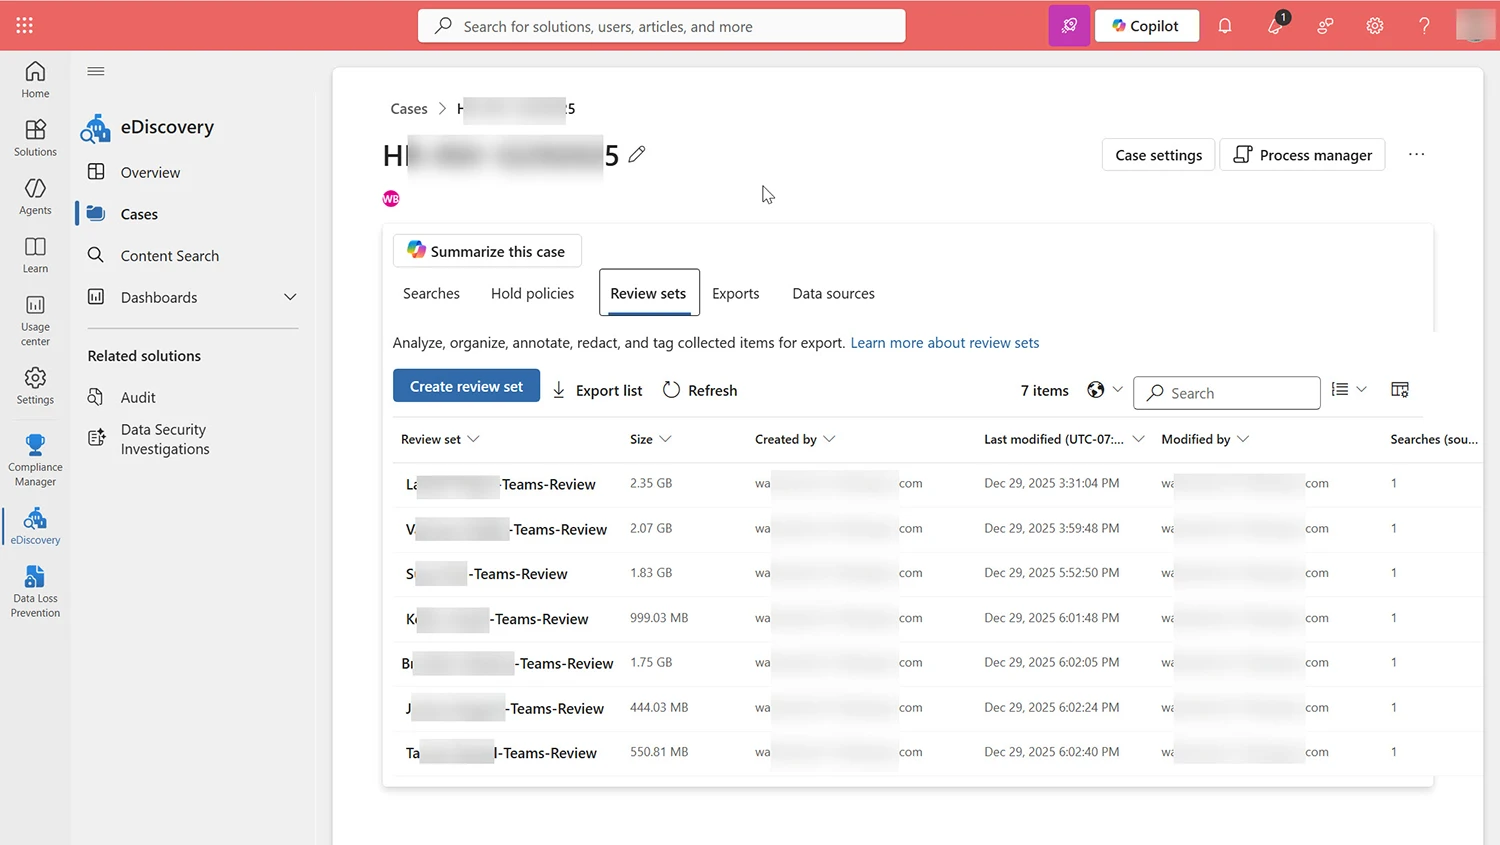This screenshot has height=845, width=1500.
Task: Open Size column sort menu
Action: point(651,439)
